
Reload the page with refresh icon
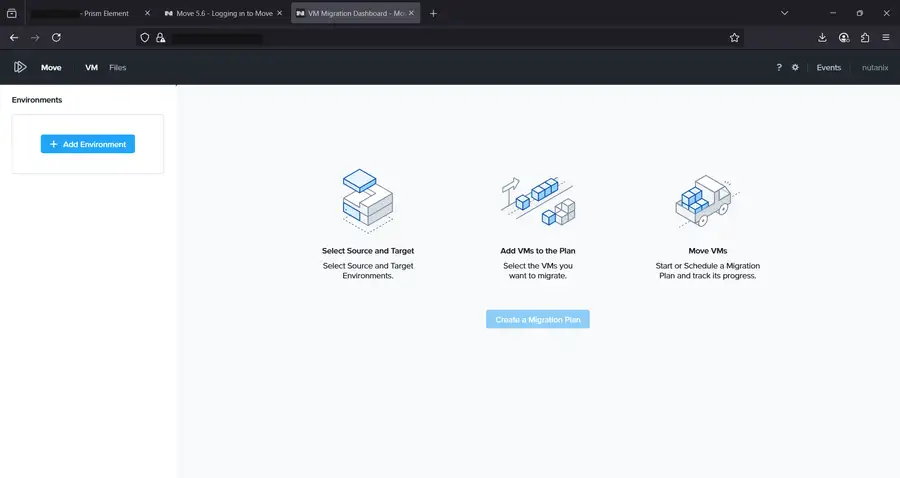tap(56, 37)
